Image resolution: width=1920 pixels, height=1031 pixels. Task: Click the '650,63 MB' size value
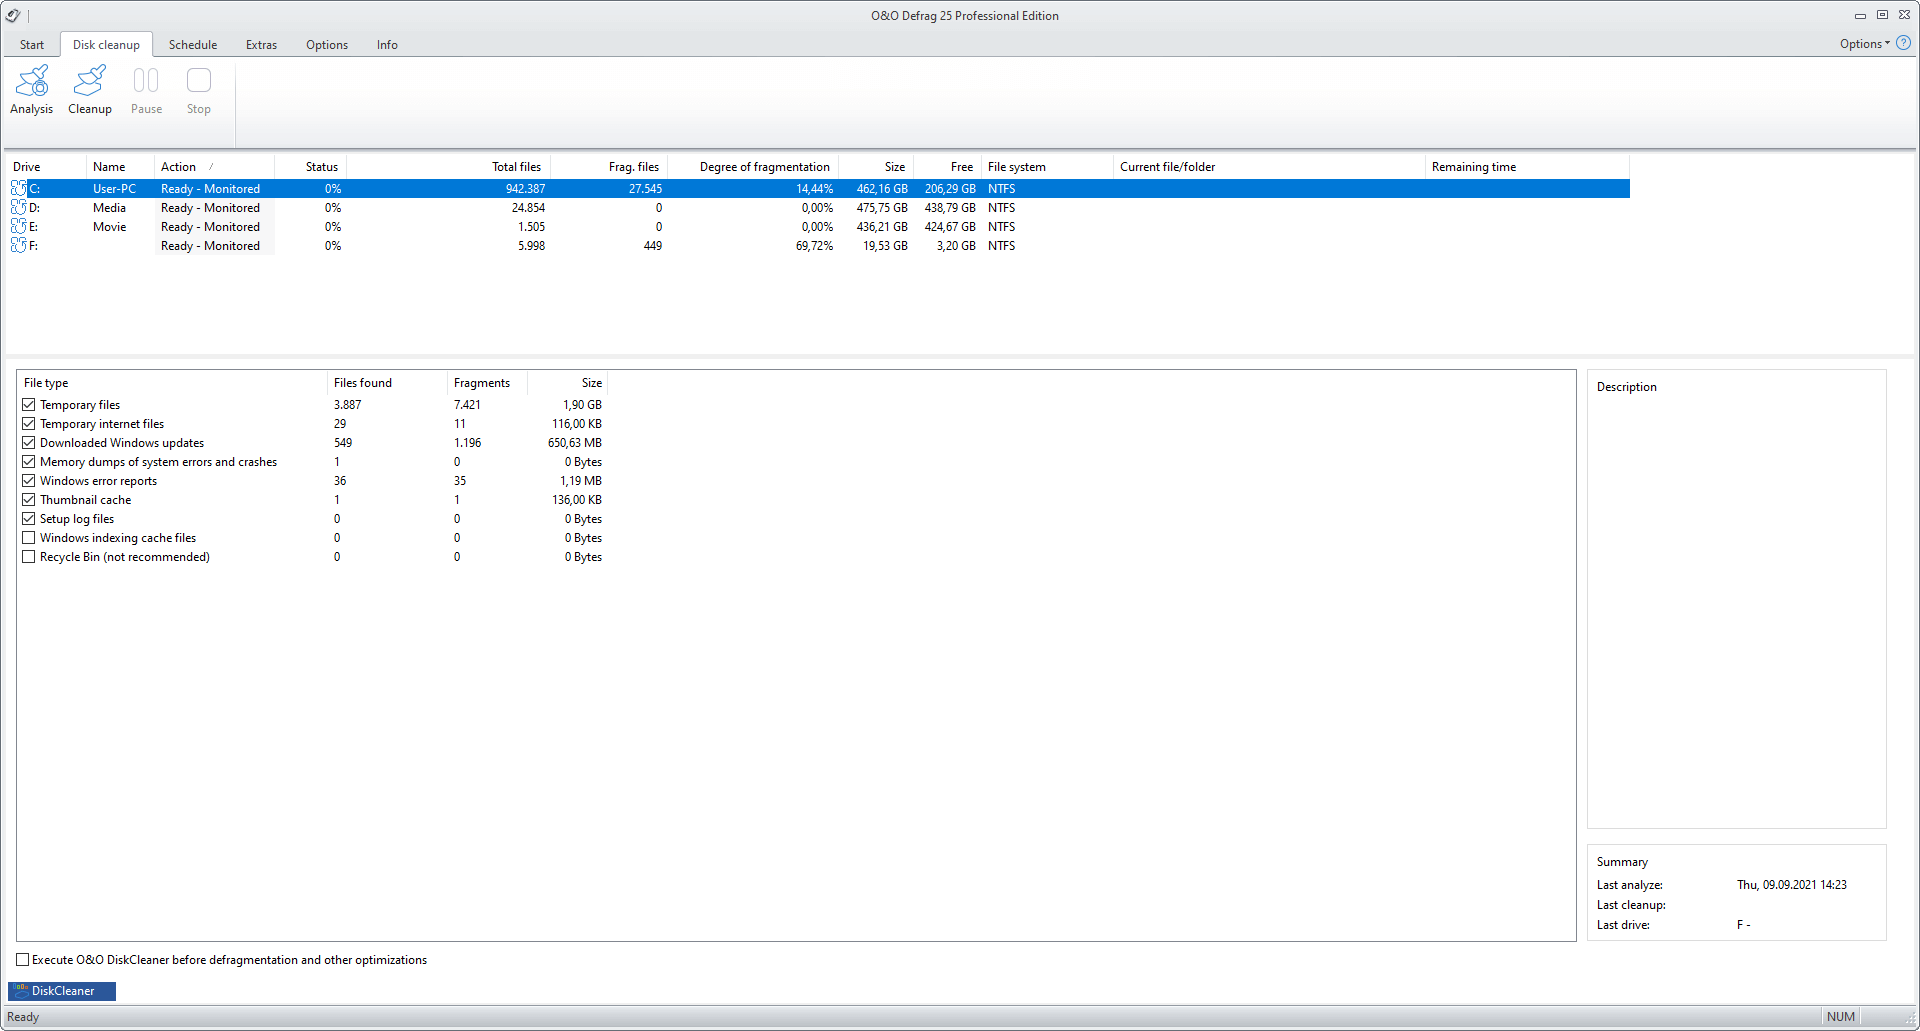575,442
